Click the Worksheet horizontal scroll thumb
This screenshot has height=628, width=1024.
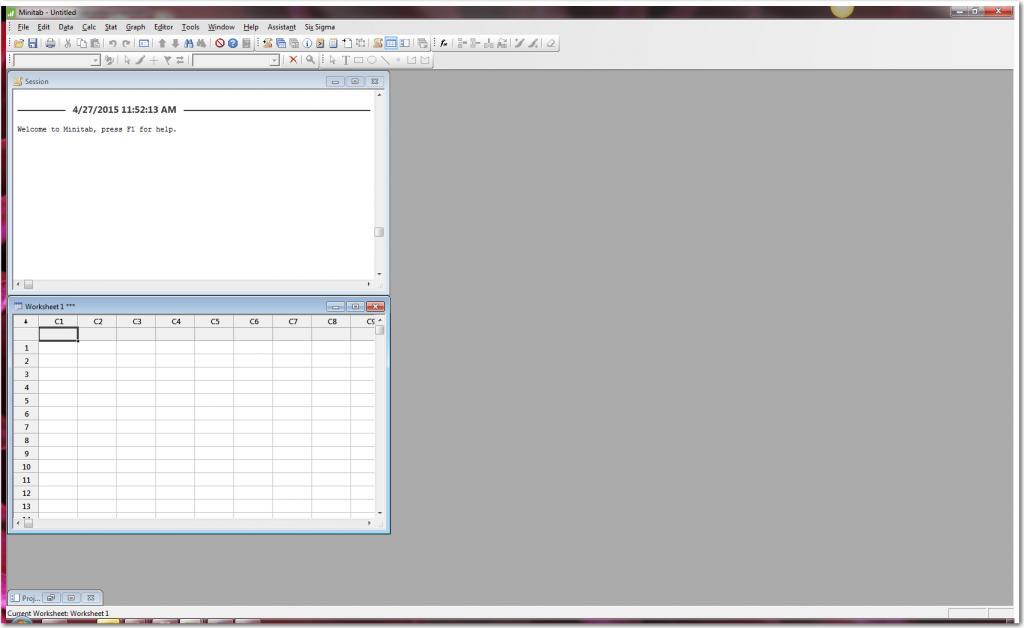(29, 523)
